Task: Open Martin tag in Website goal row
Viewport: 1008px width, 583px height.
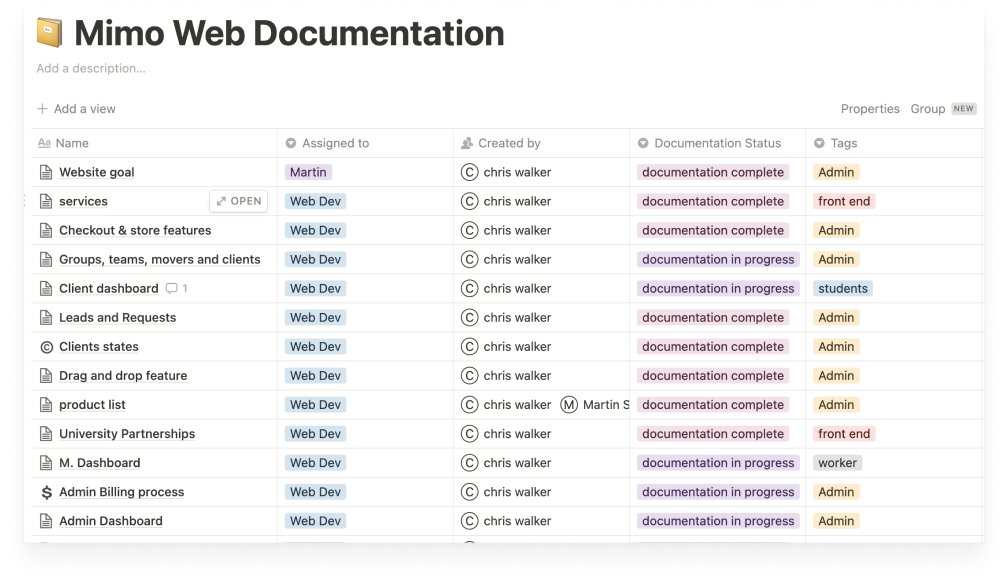Action: coord(308,172)
